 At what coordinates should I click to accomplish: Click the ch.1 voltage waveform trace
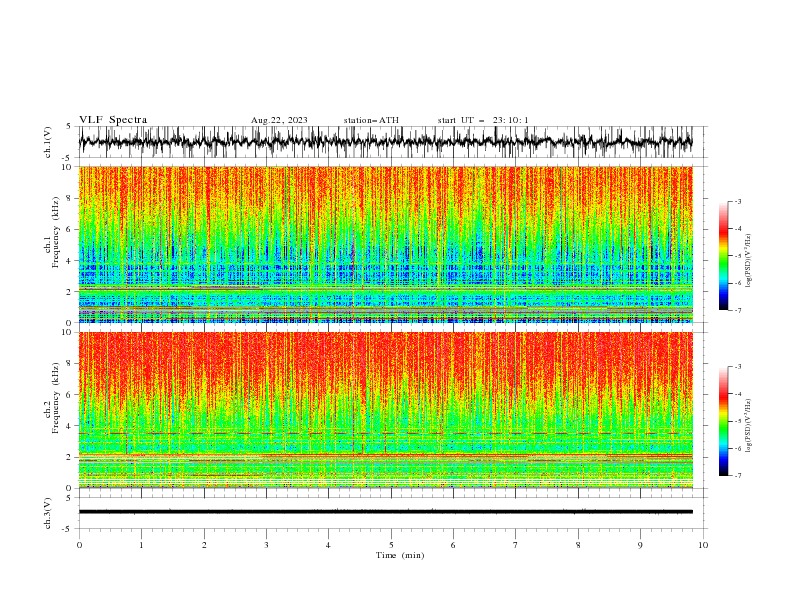click(x=385, y=142)
